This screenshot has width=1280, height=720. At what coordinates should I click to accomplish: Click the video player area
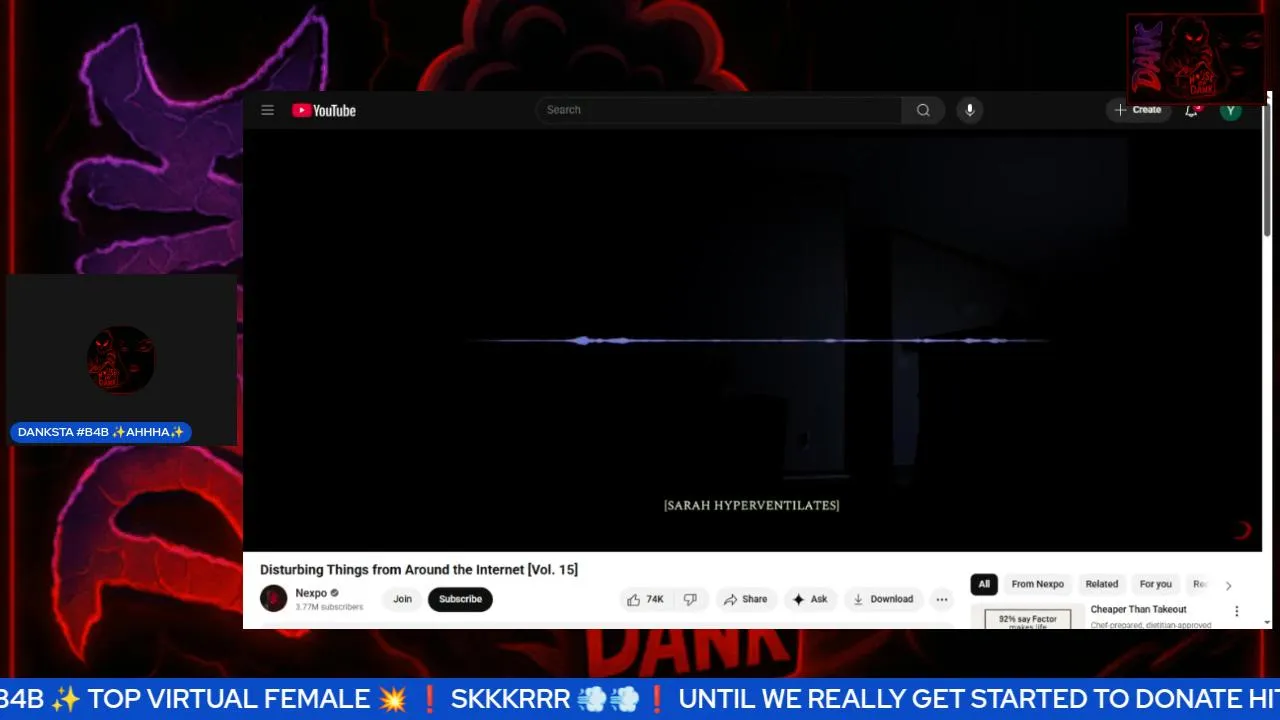coord(752,340)
